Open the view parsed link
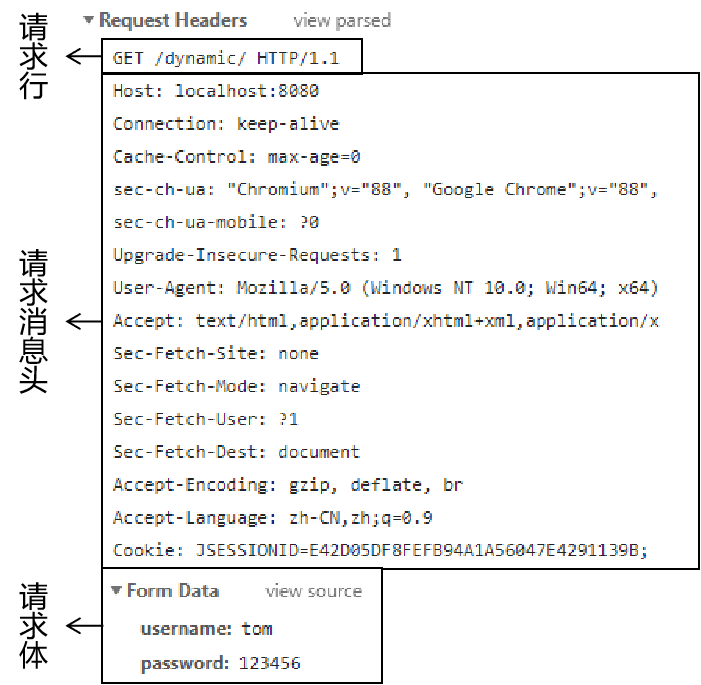Screen dimensions: 701x685 click(342, 21)
